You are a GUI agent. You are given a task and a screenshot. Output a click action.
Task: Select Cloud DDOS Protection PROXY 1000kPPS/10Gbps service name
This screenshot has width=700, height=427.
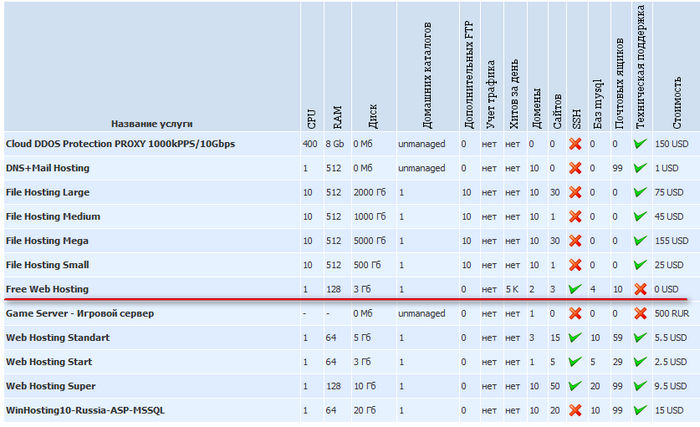pos(120,144)
